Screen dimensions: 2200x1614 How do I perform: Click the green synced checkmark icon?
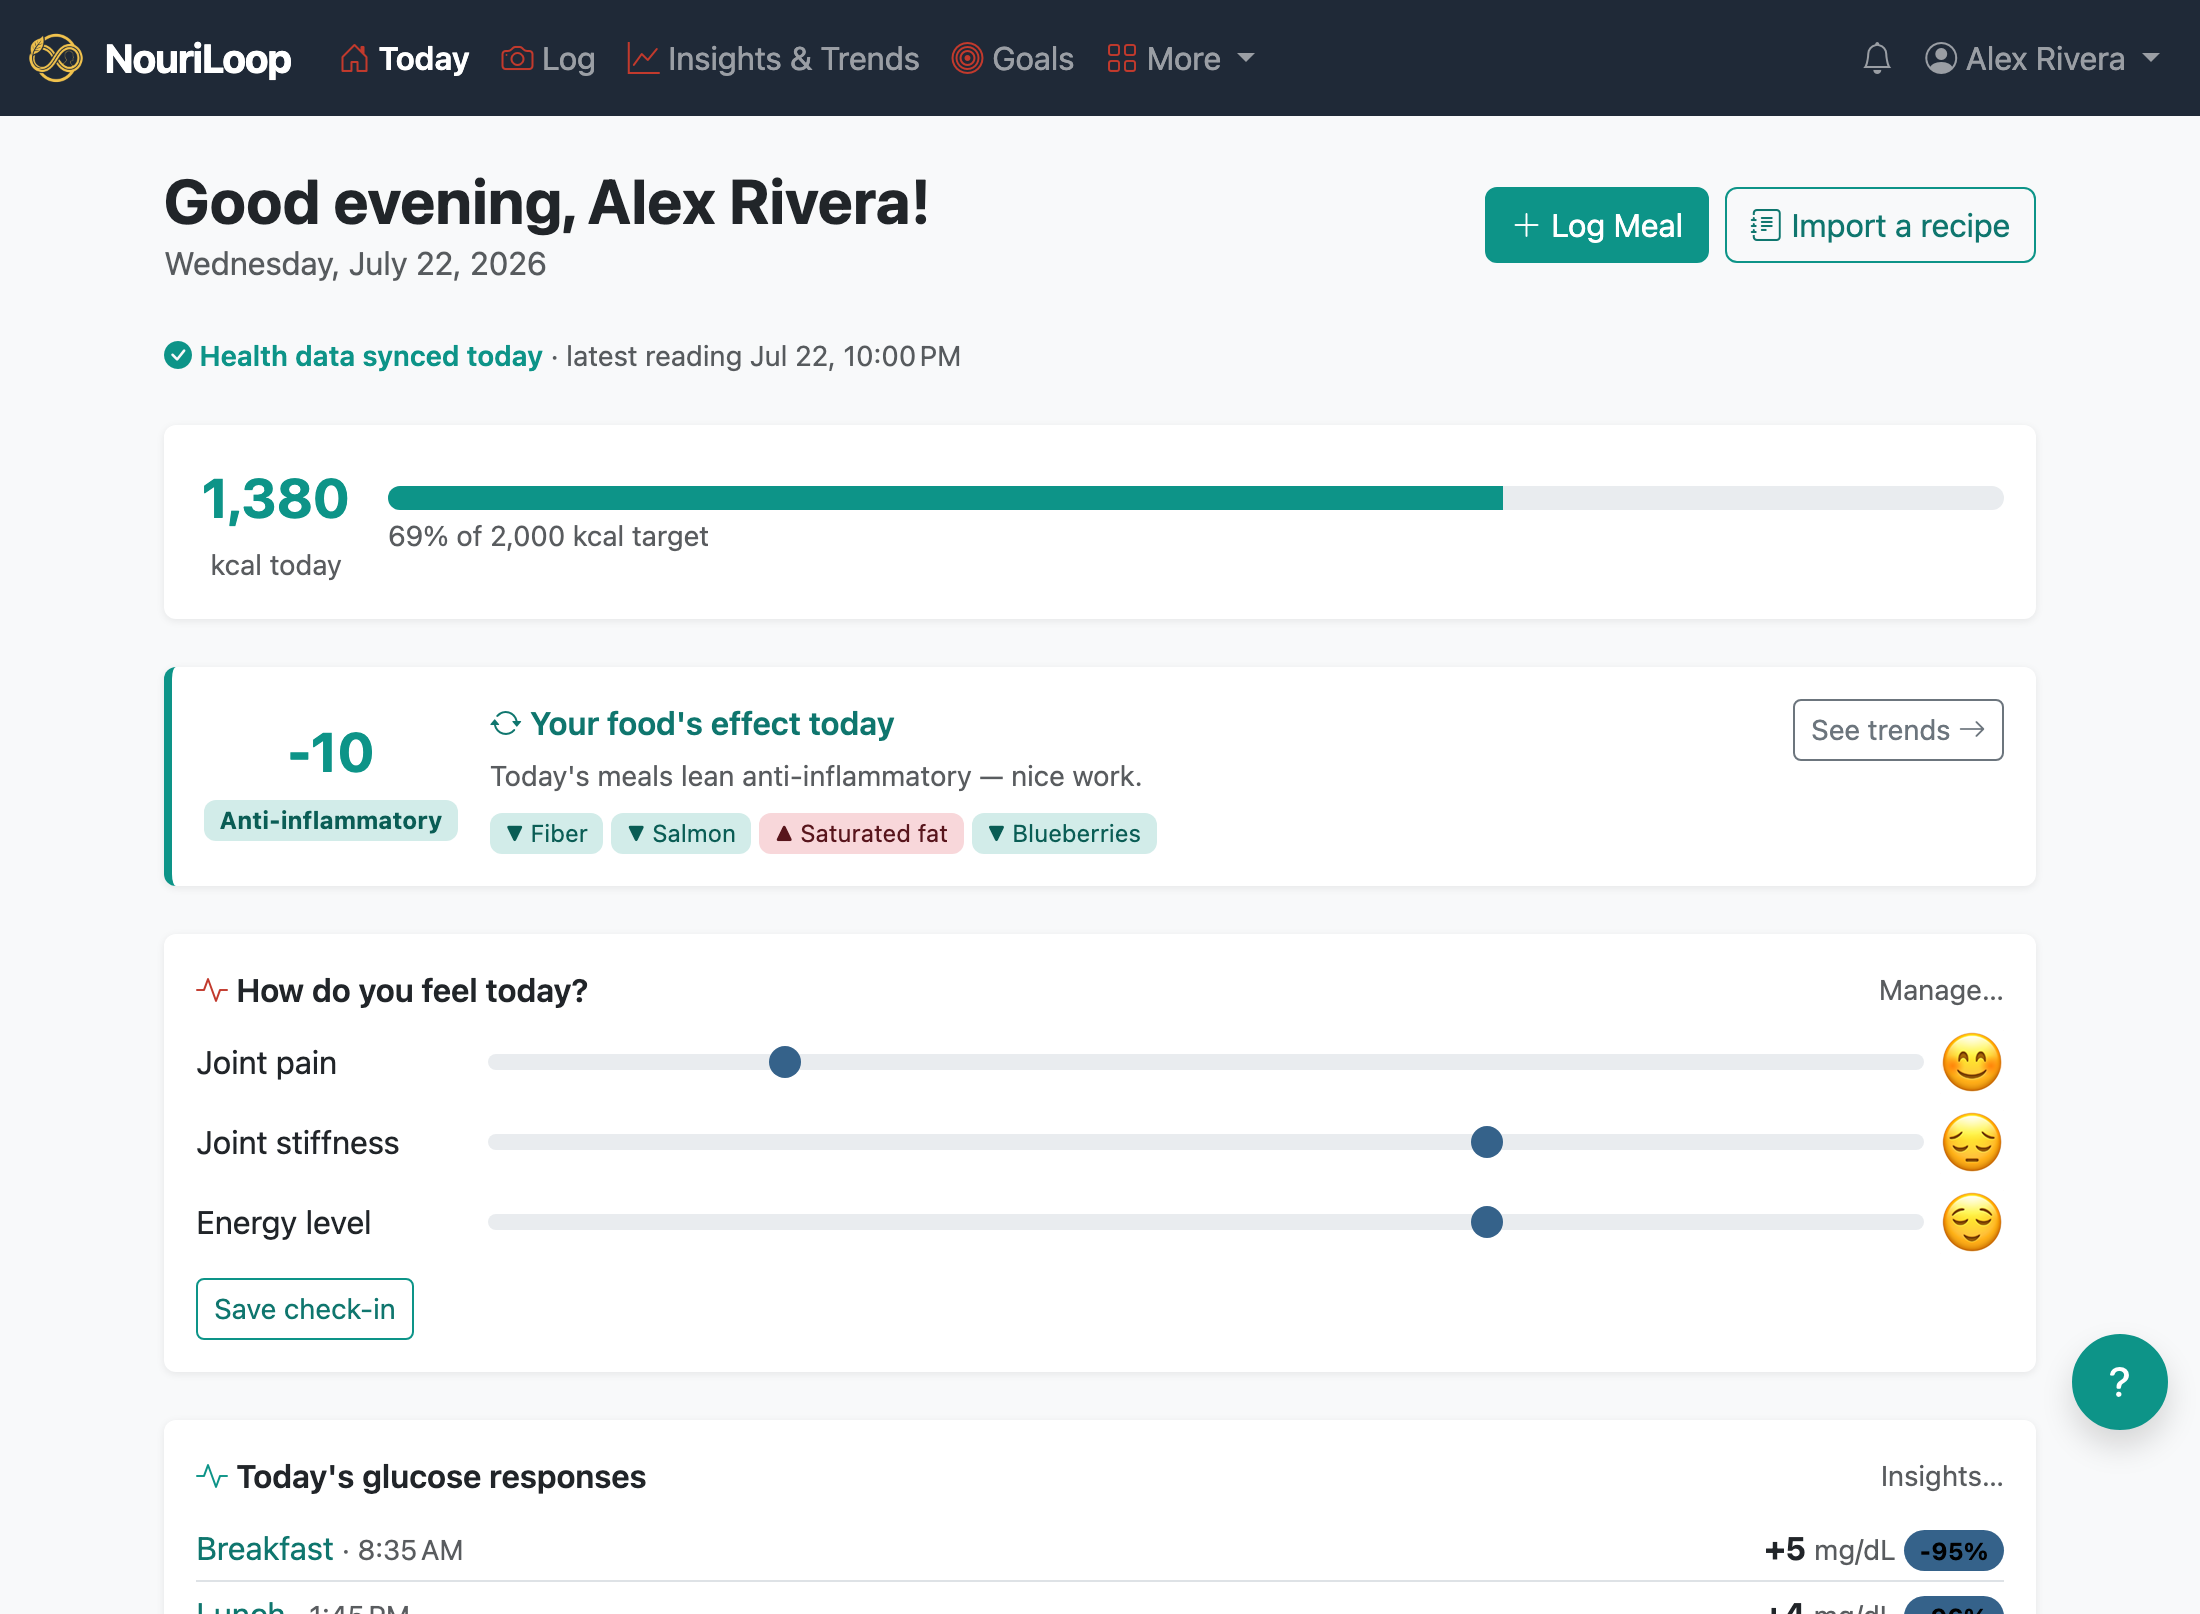point(178,356)
